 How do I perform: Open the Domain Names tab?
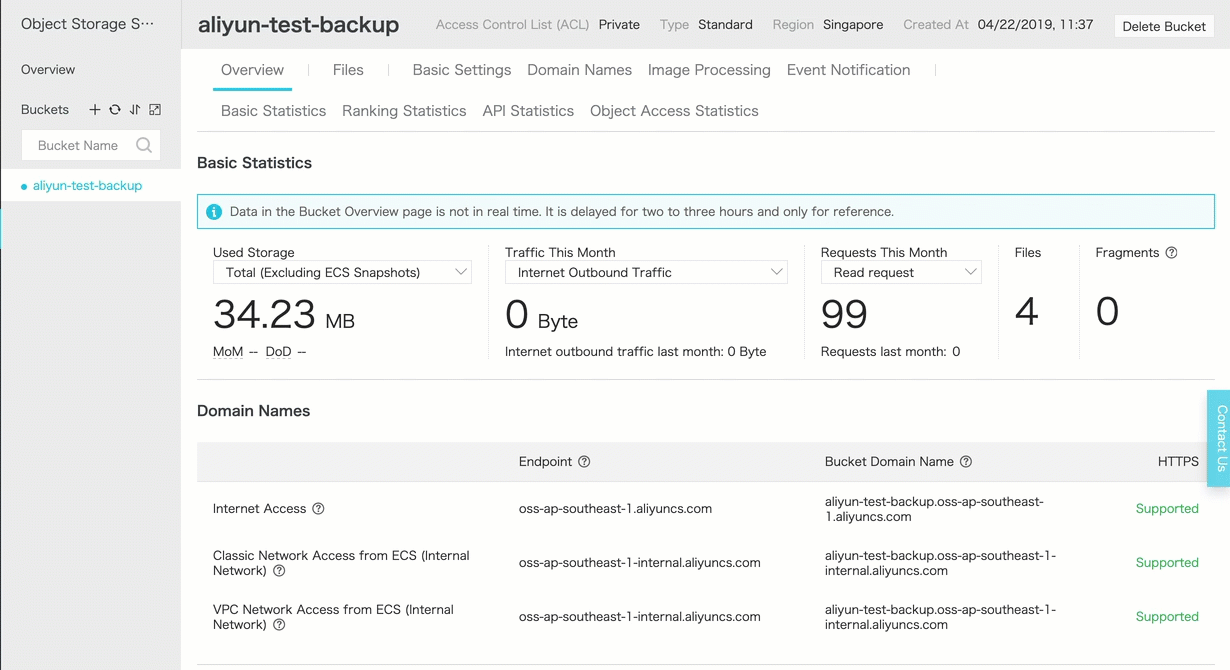(x=579, y=70)
